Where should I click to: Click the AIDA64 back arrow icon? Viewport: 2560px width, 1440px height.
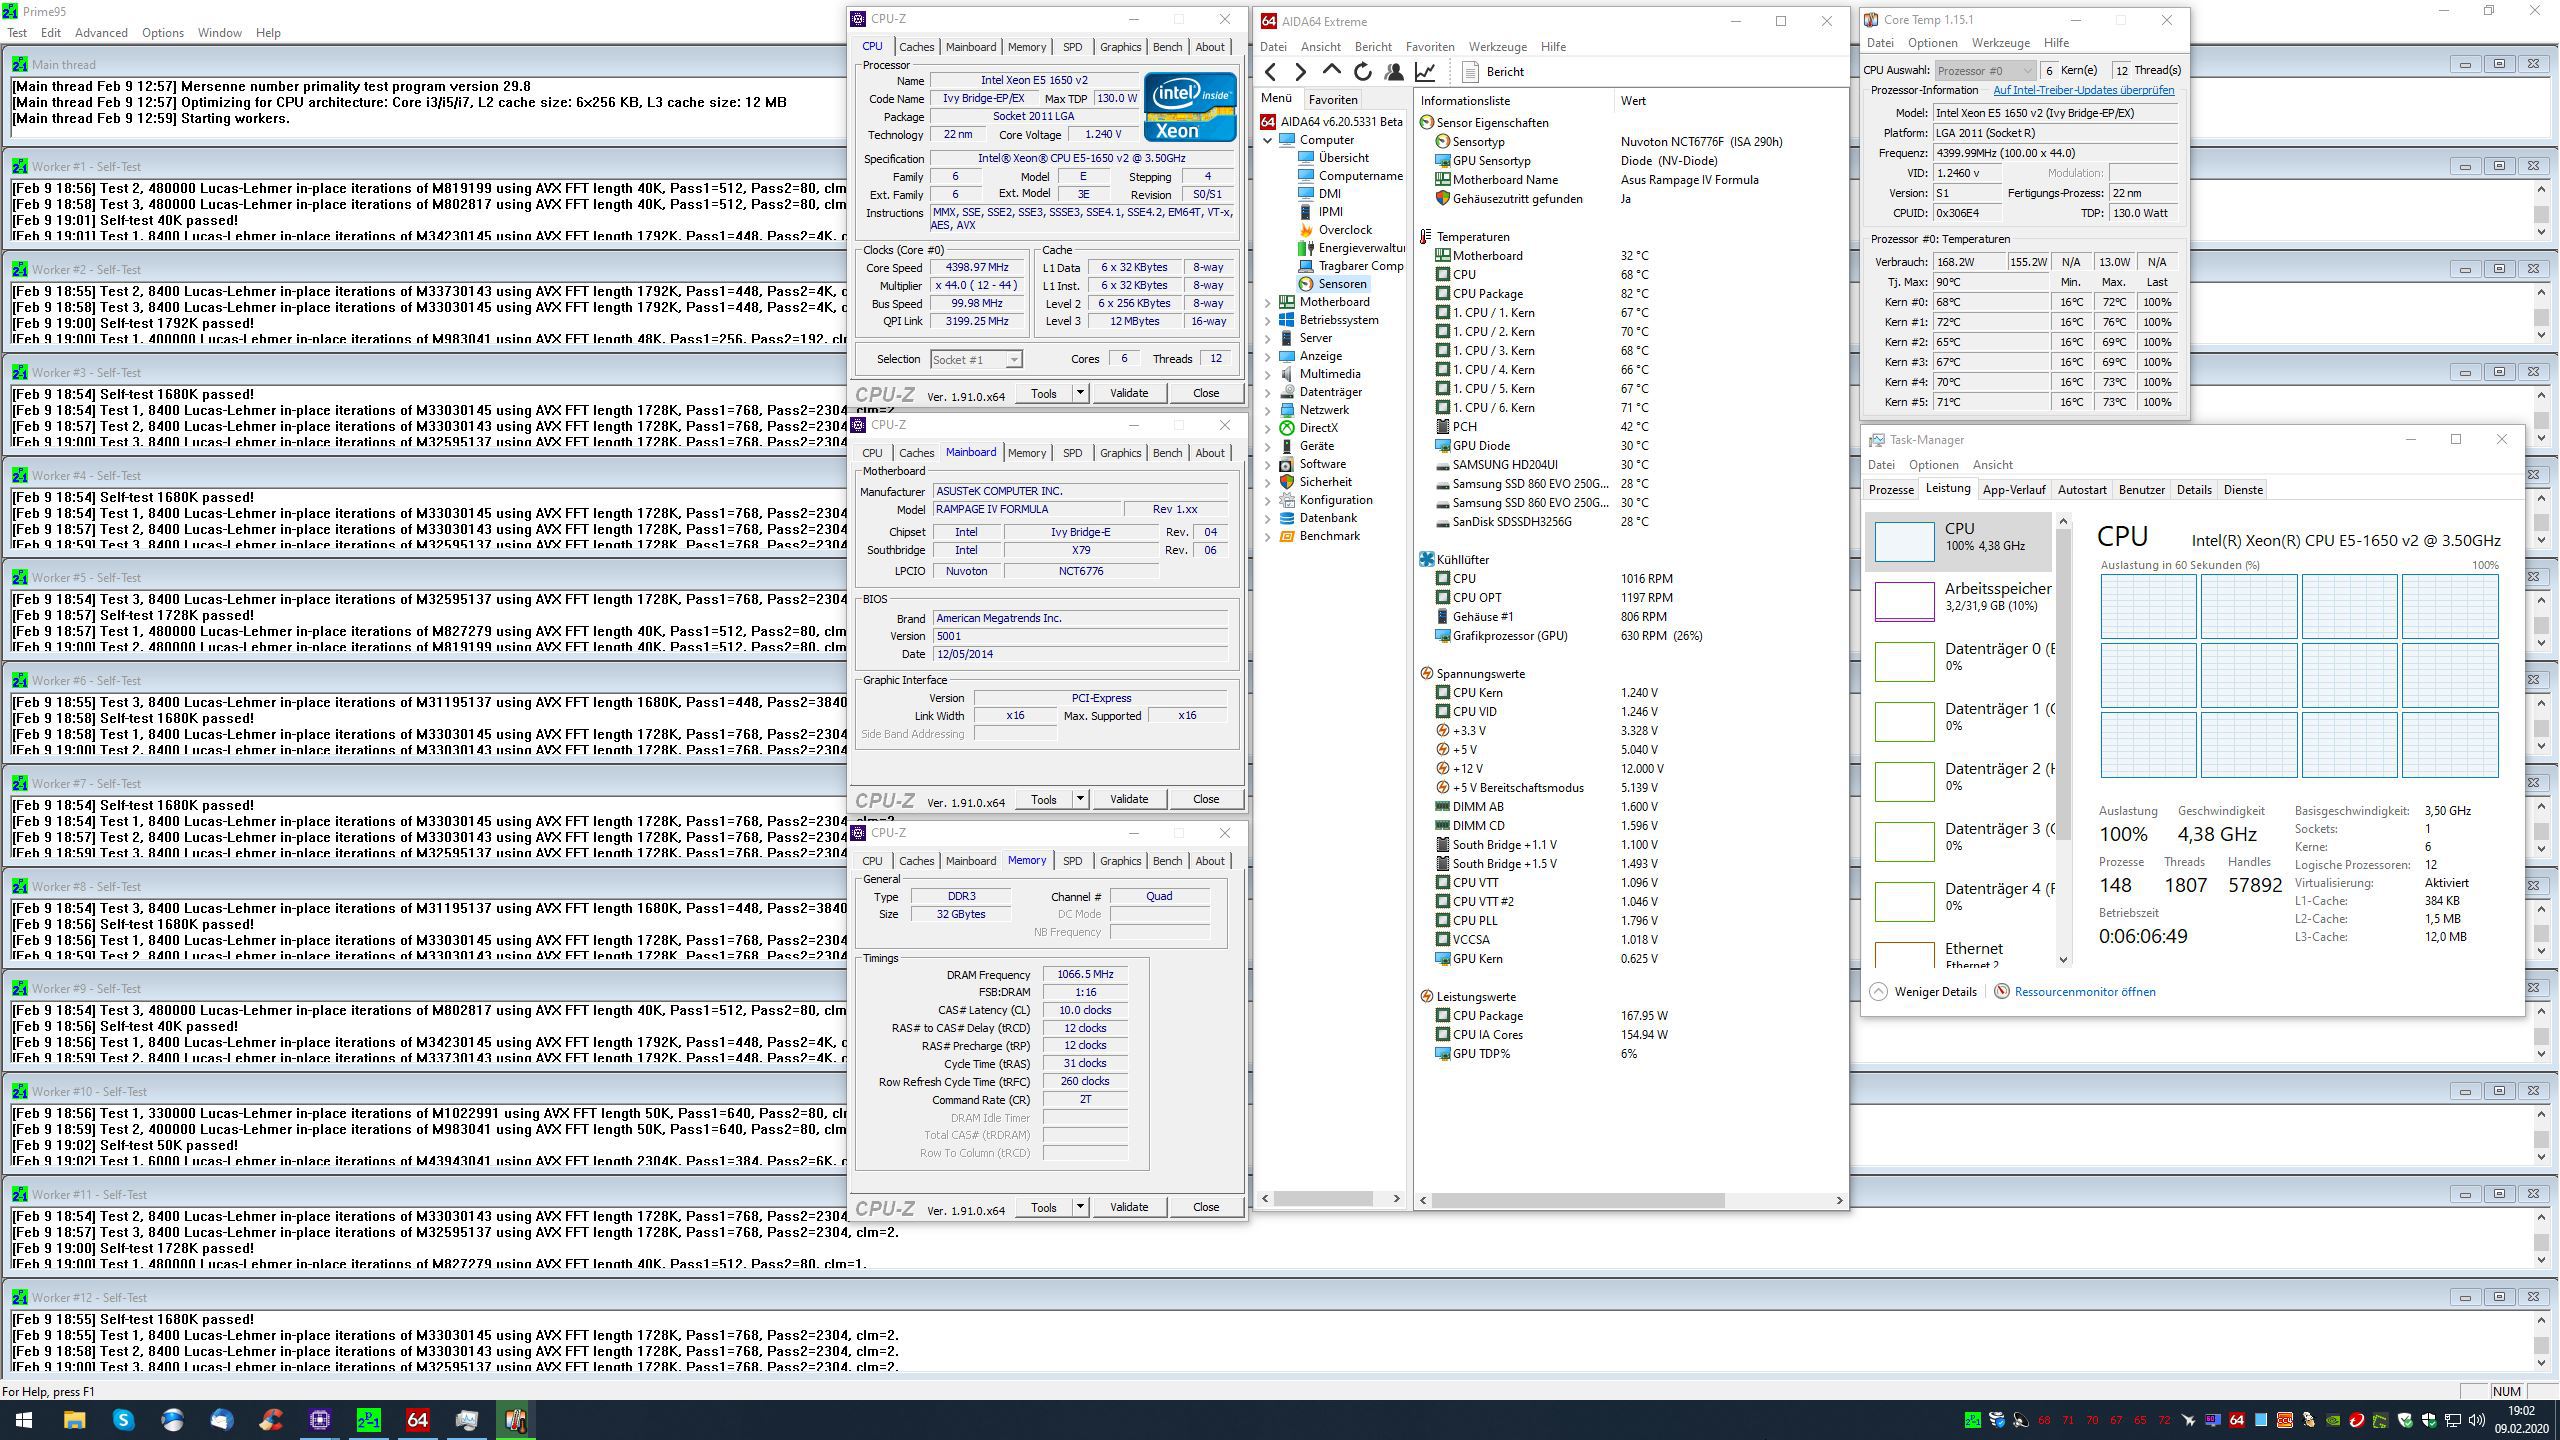pos(1270,72)
